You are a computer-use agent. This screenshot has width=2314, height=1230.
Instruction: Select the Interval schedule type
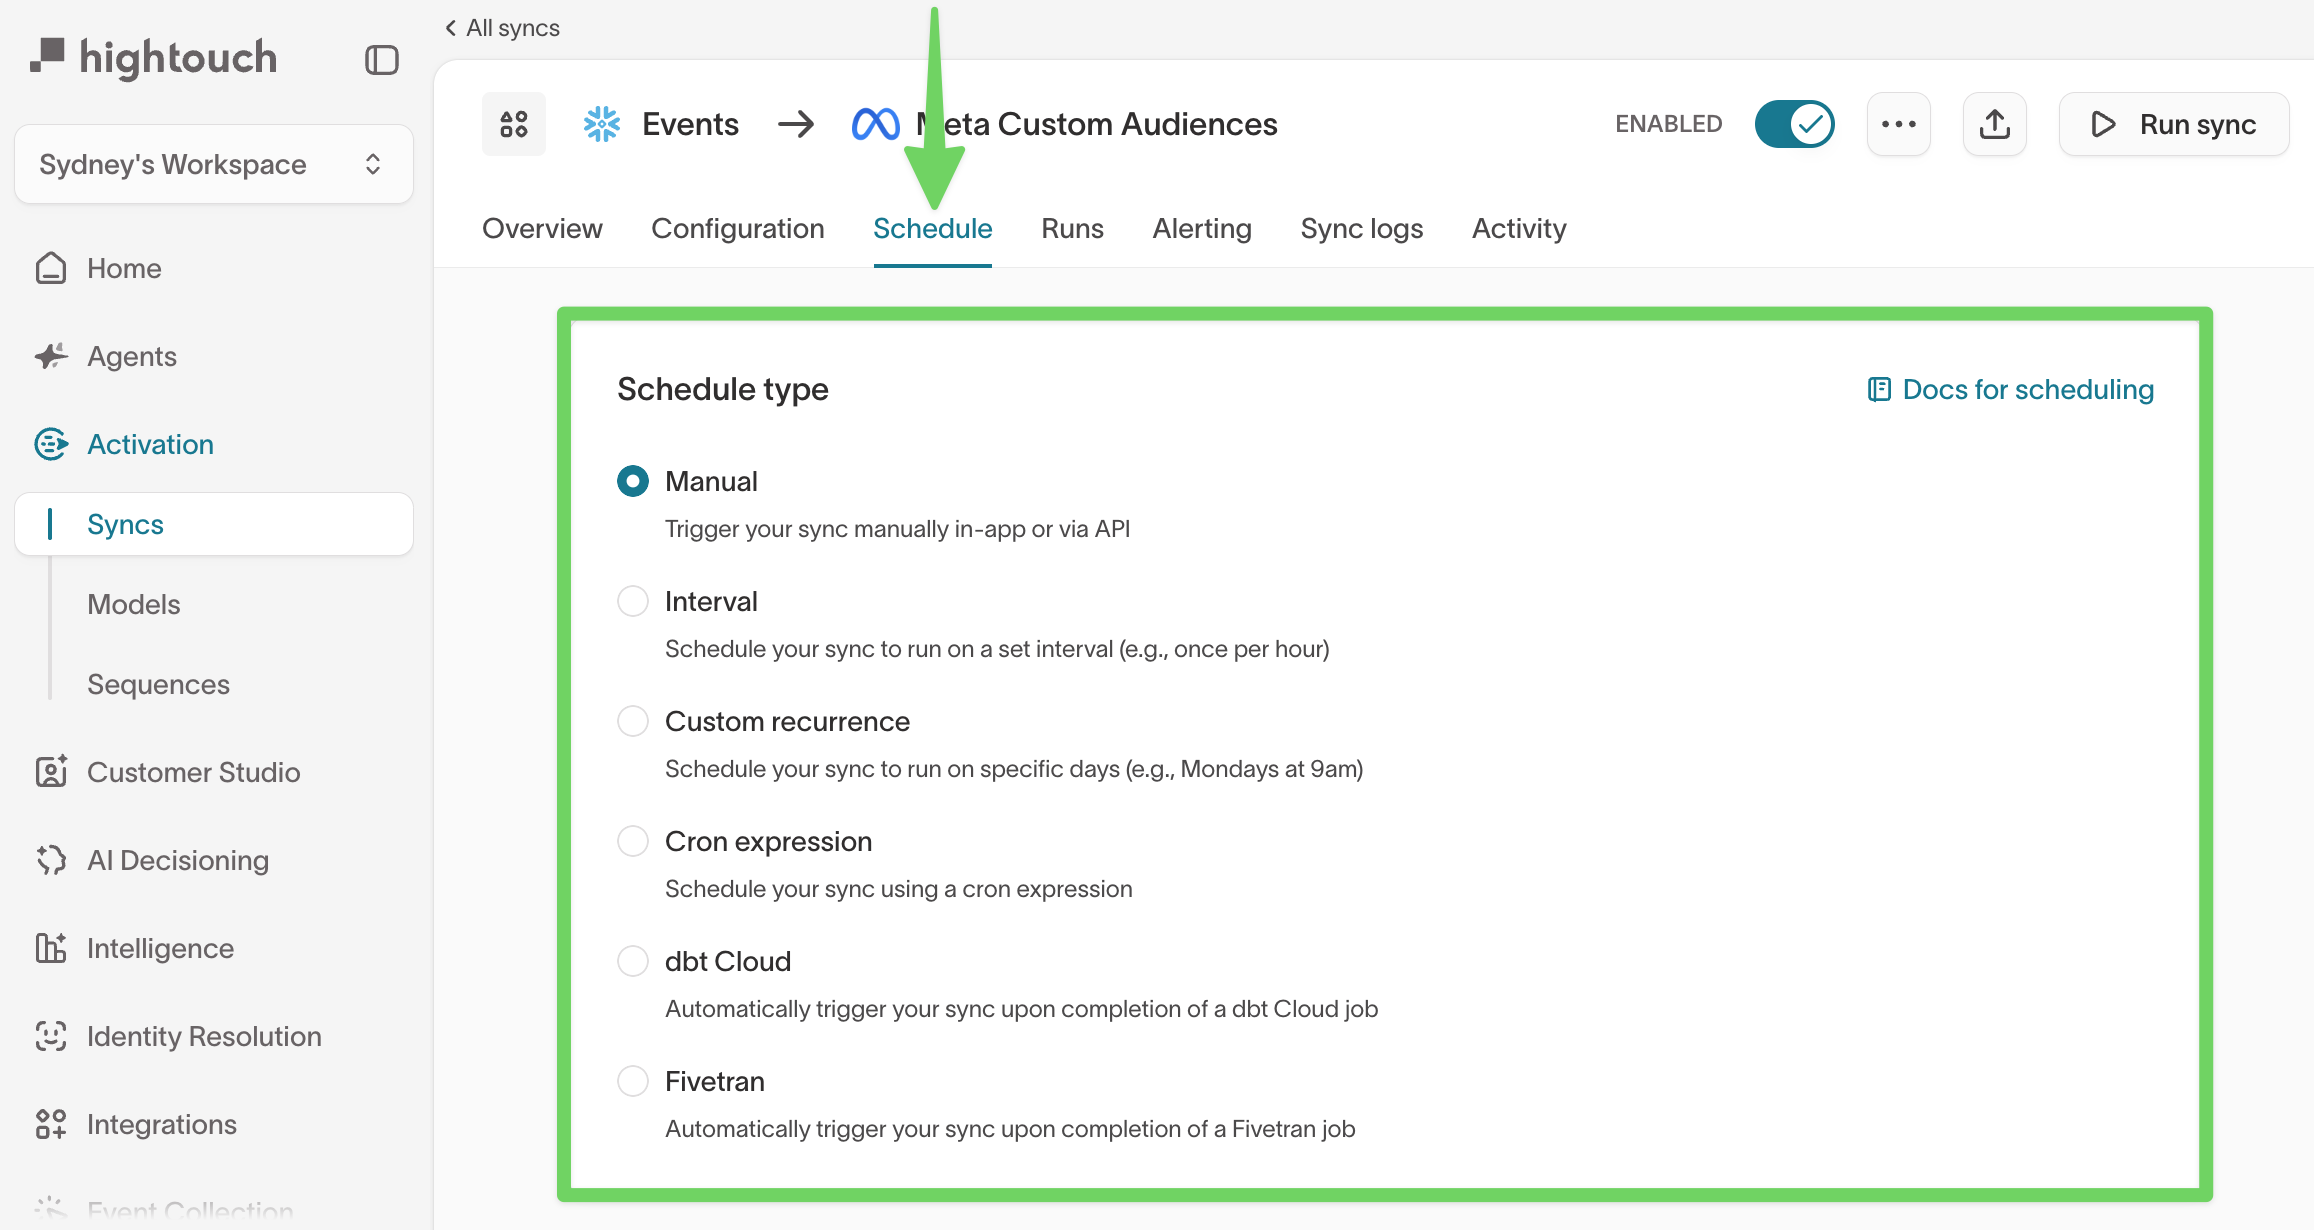(x=633, y=601)
